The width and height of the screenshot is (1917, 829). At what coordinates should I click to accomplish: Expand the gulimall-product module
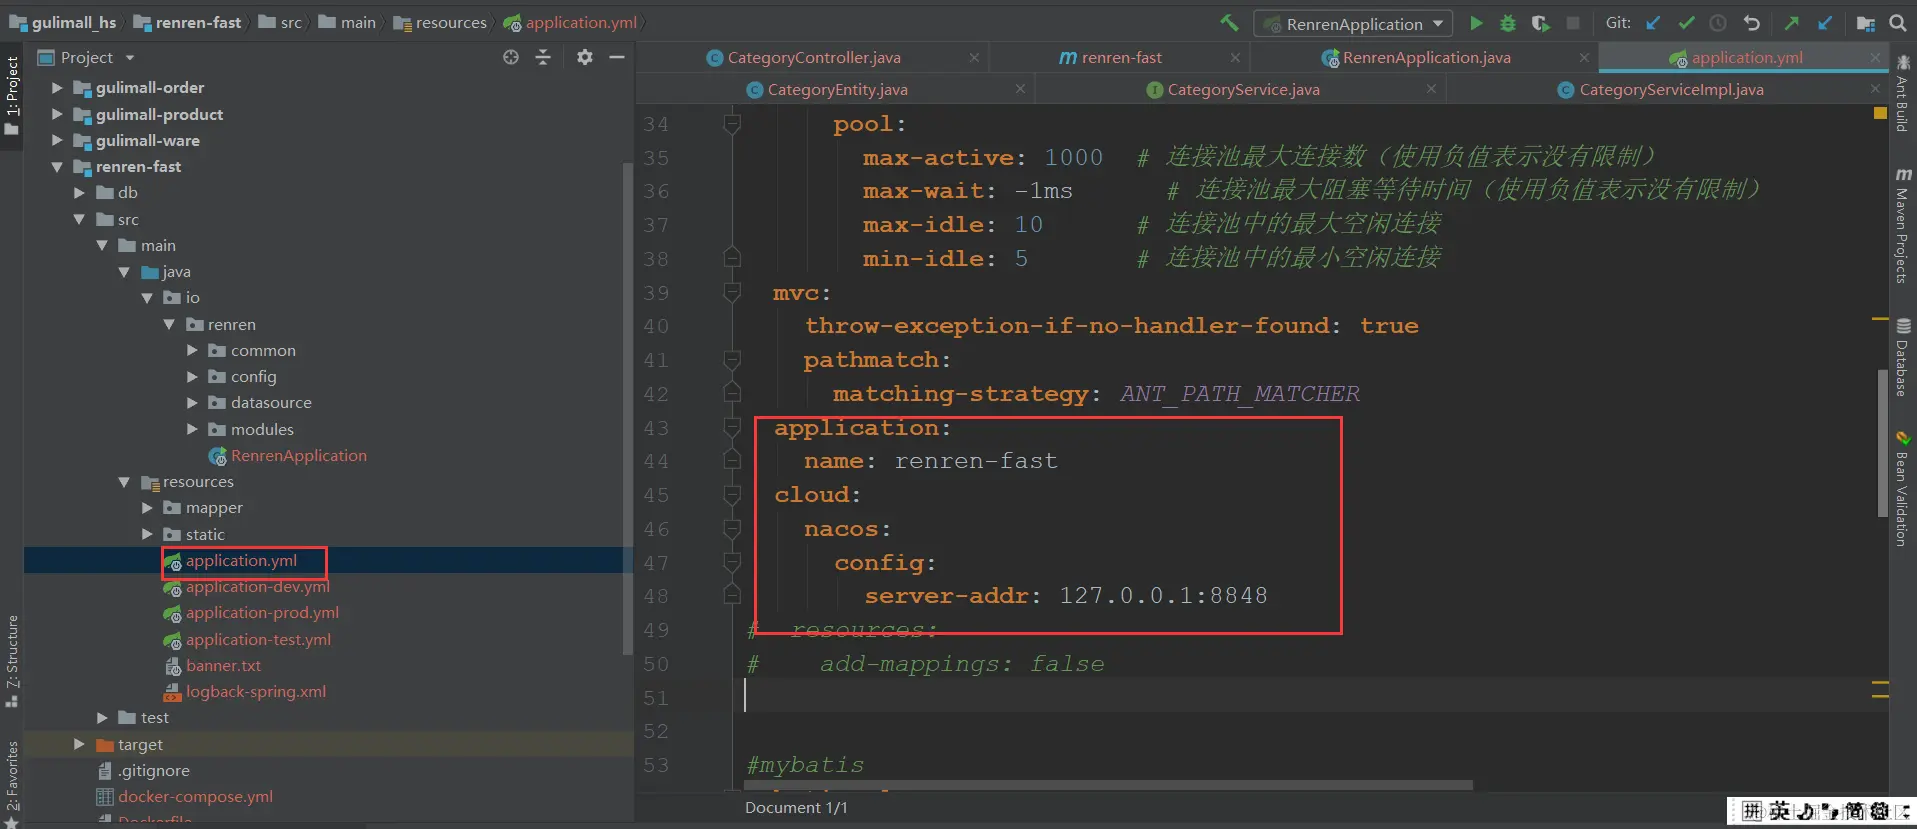point(57,114)
